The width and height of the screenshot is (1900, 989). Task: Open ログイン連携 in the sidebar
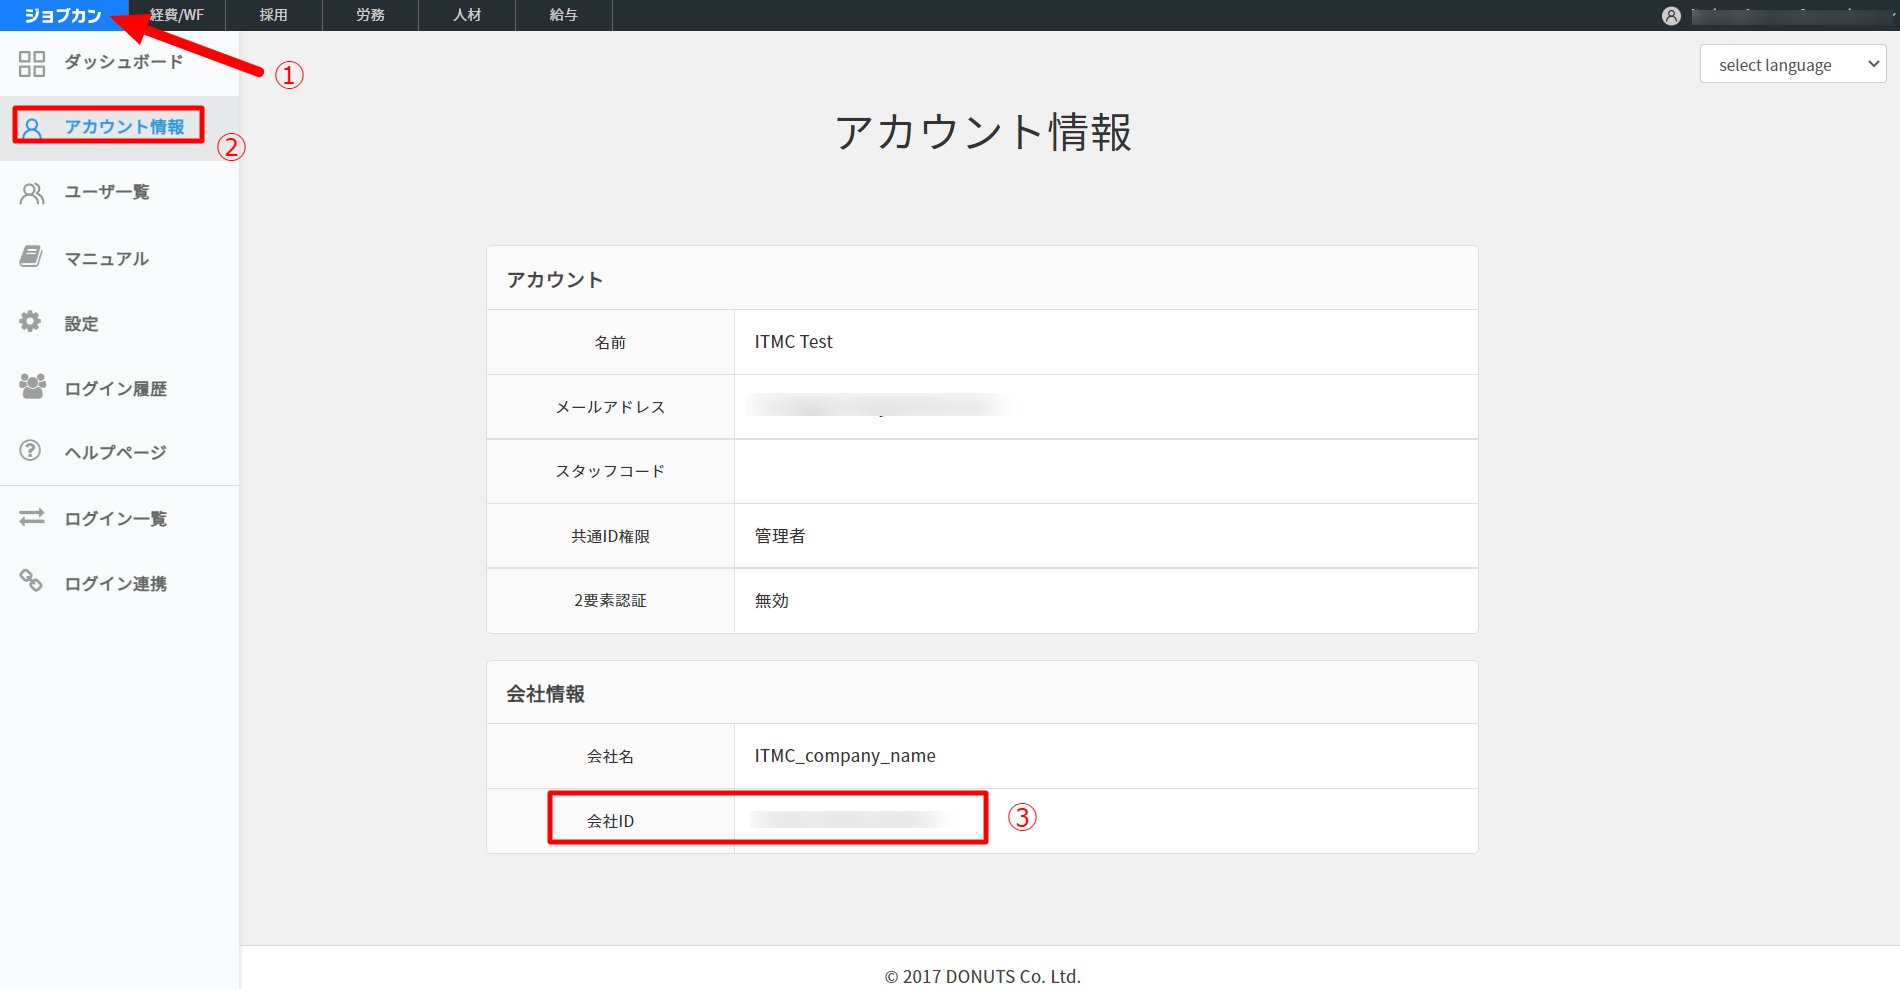pyautogui.click(x=116, y=584)
